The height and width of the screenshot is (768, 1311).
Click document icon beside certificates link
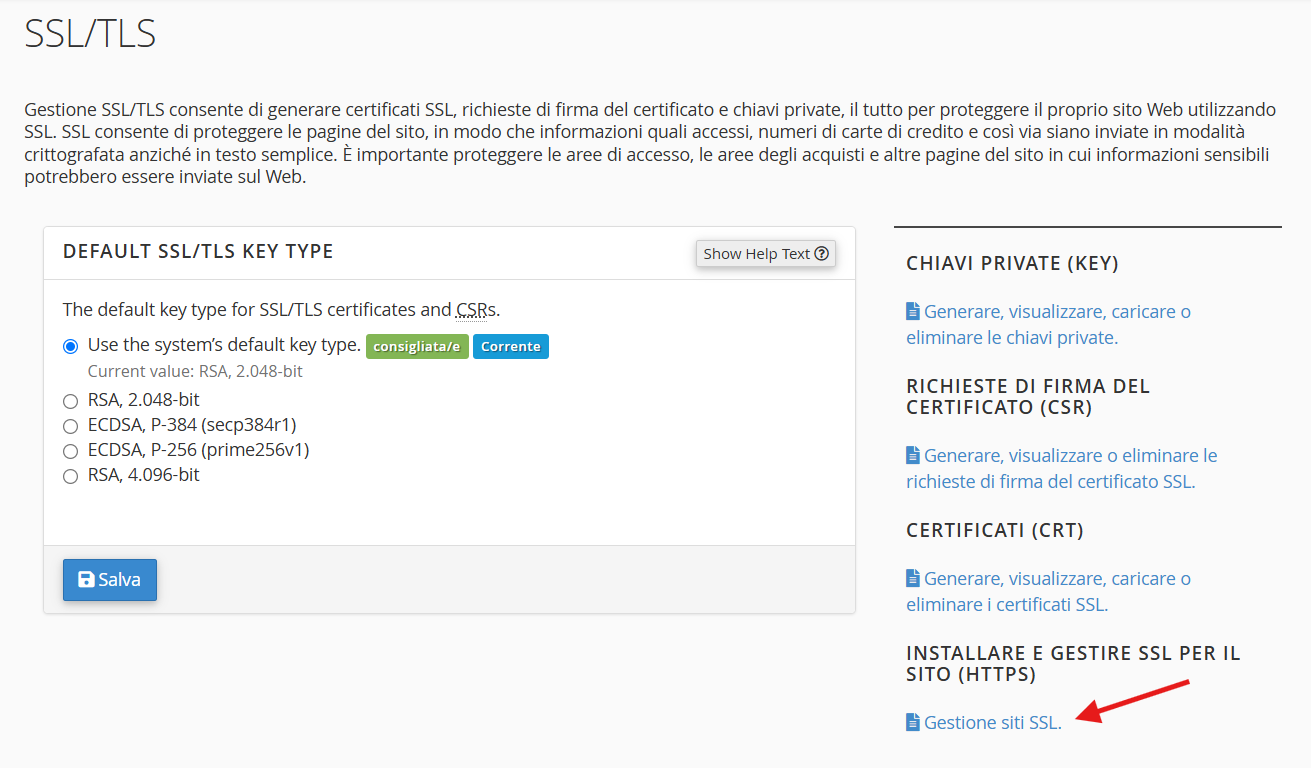(912, 578)
